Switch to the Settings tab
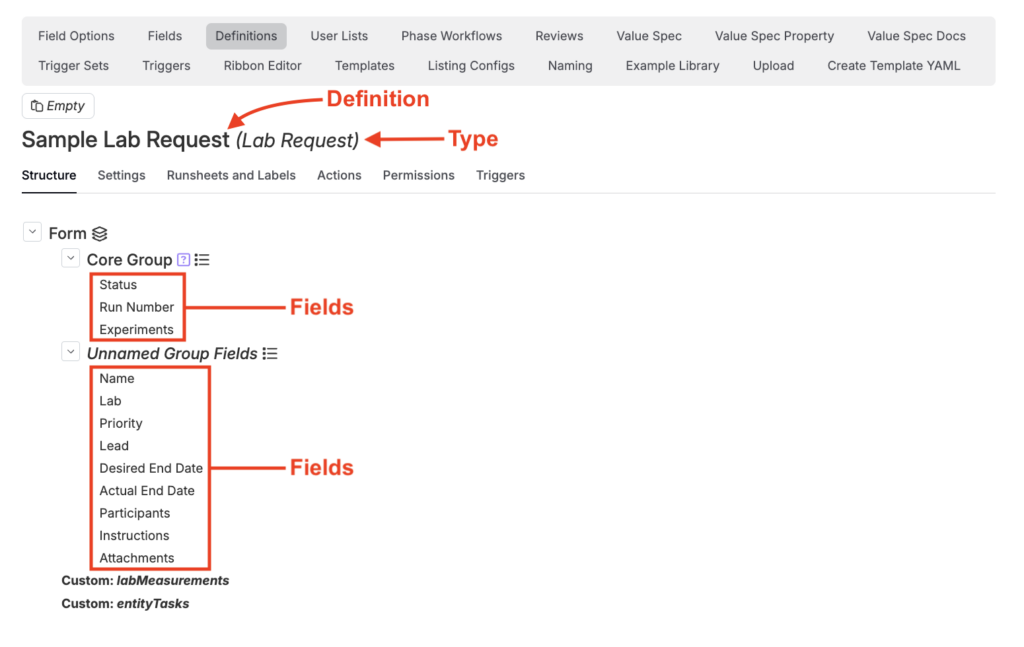The width and height of the screenshot is (1024, 647). [121, 175]
